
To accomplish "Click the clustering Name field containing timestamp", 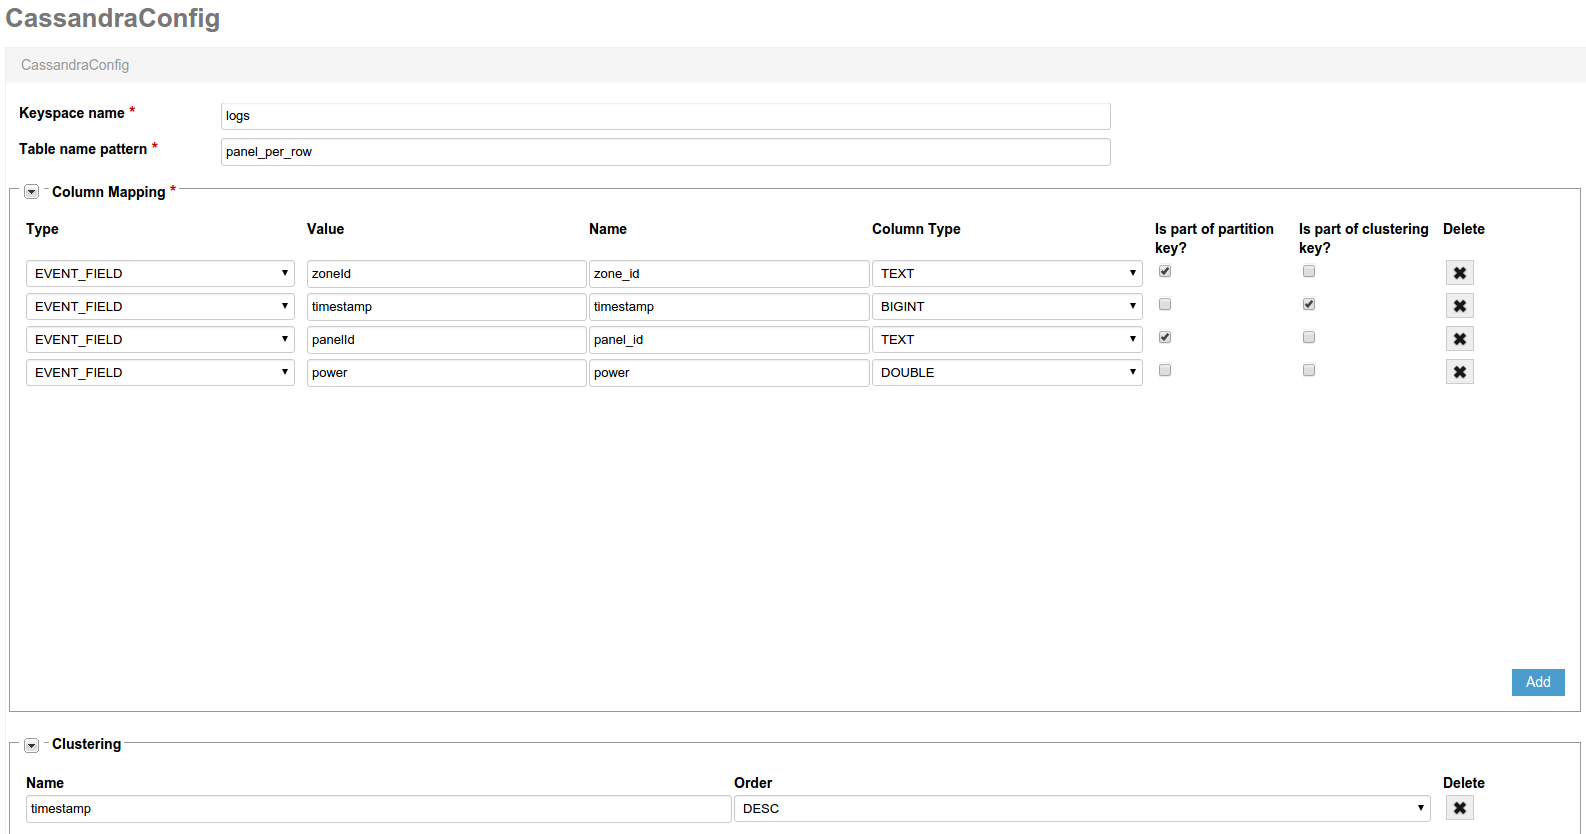I will pos(378,808).
